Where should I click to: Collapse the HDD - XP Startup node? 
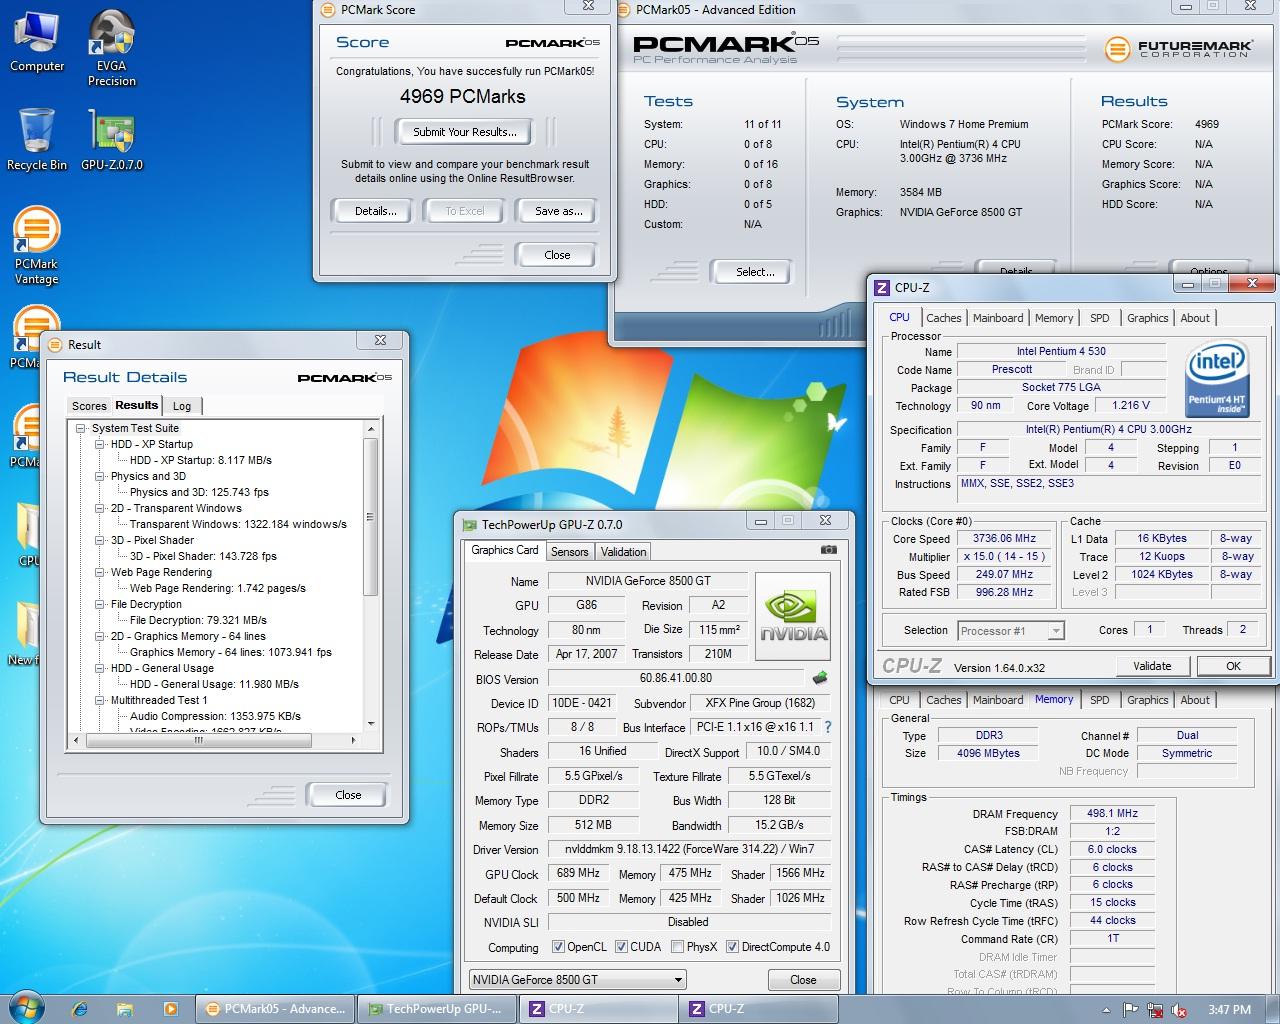(99, 444)
